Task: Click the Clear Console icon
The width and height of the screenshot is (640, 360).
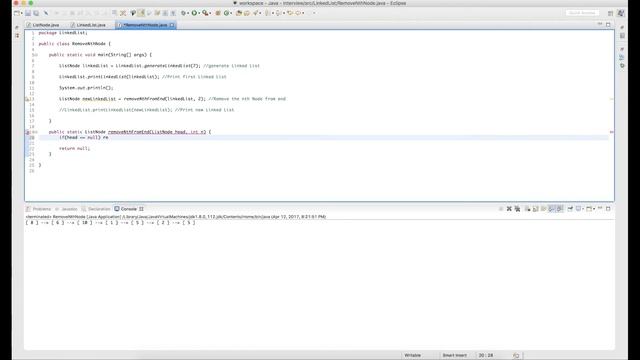Action: click(527, 209)
